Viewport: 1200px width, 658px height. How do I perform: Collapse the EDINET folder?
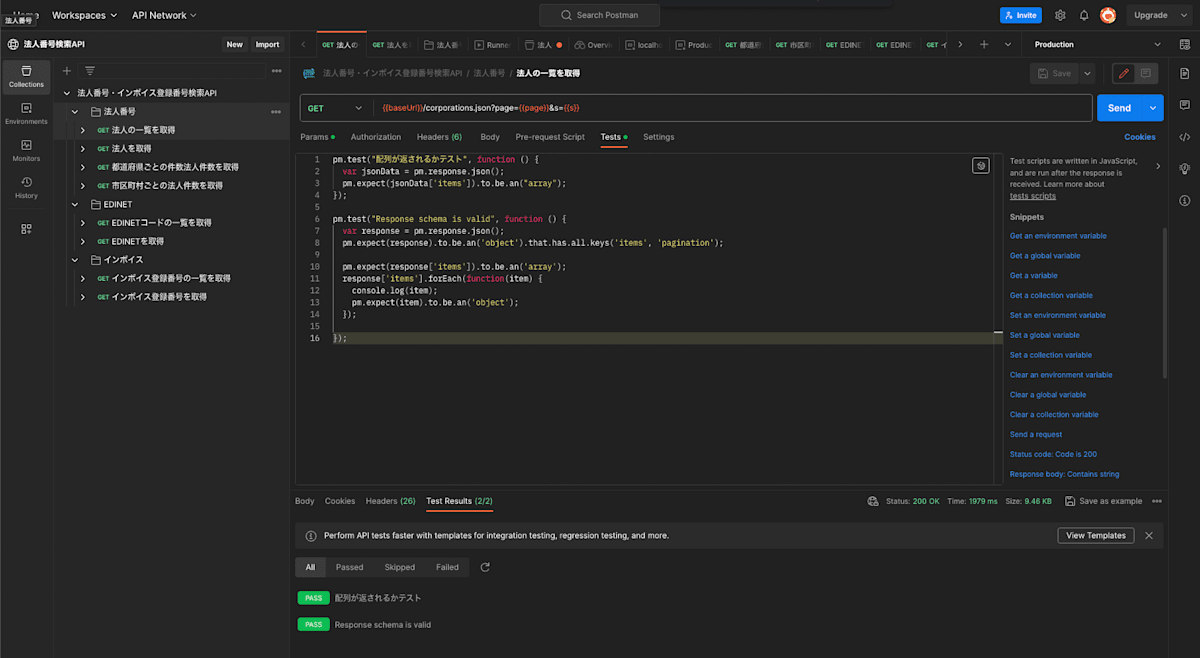click(x=75, y=204)
